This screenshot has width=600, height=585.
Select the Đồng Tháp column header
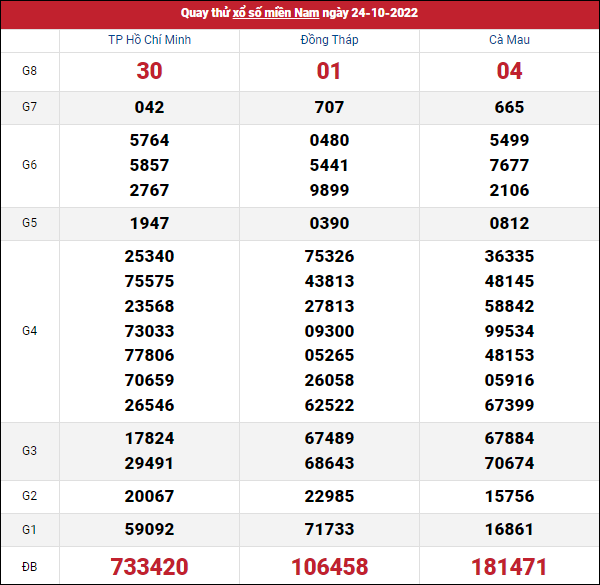pyautogui.click(x=329, y=40)
